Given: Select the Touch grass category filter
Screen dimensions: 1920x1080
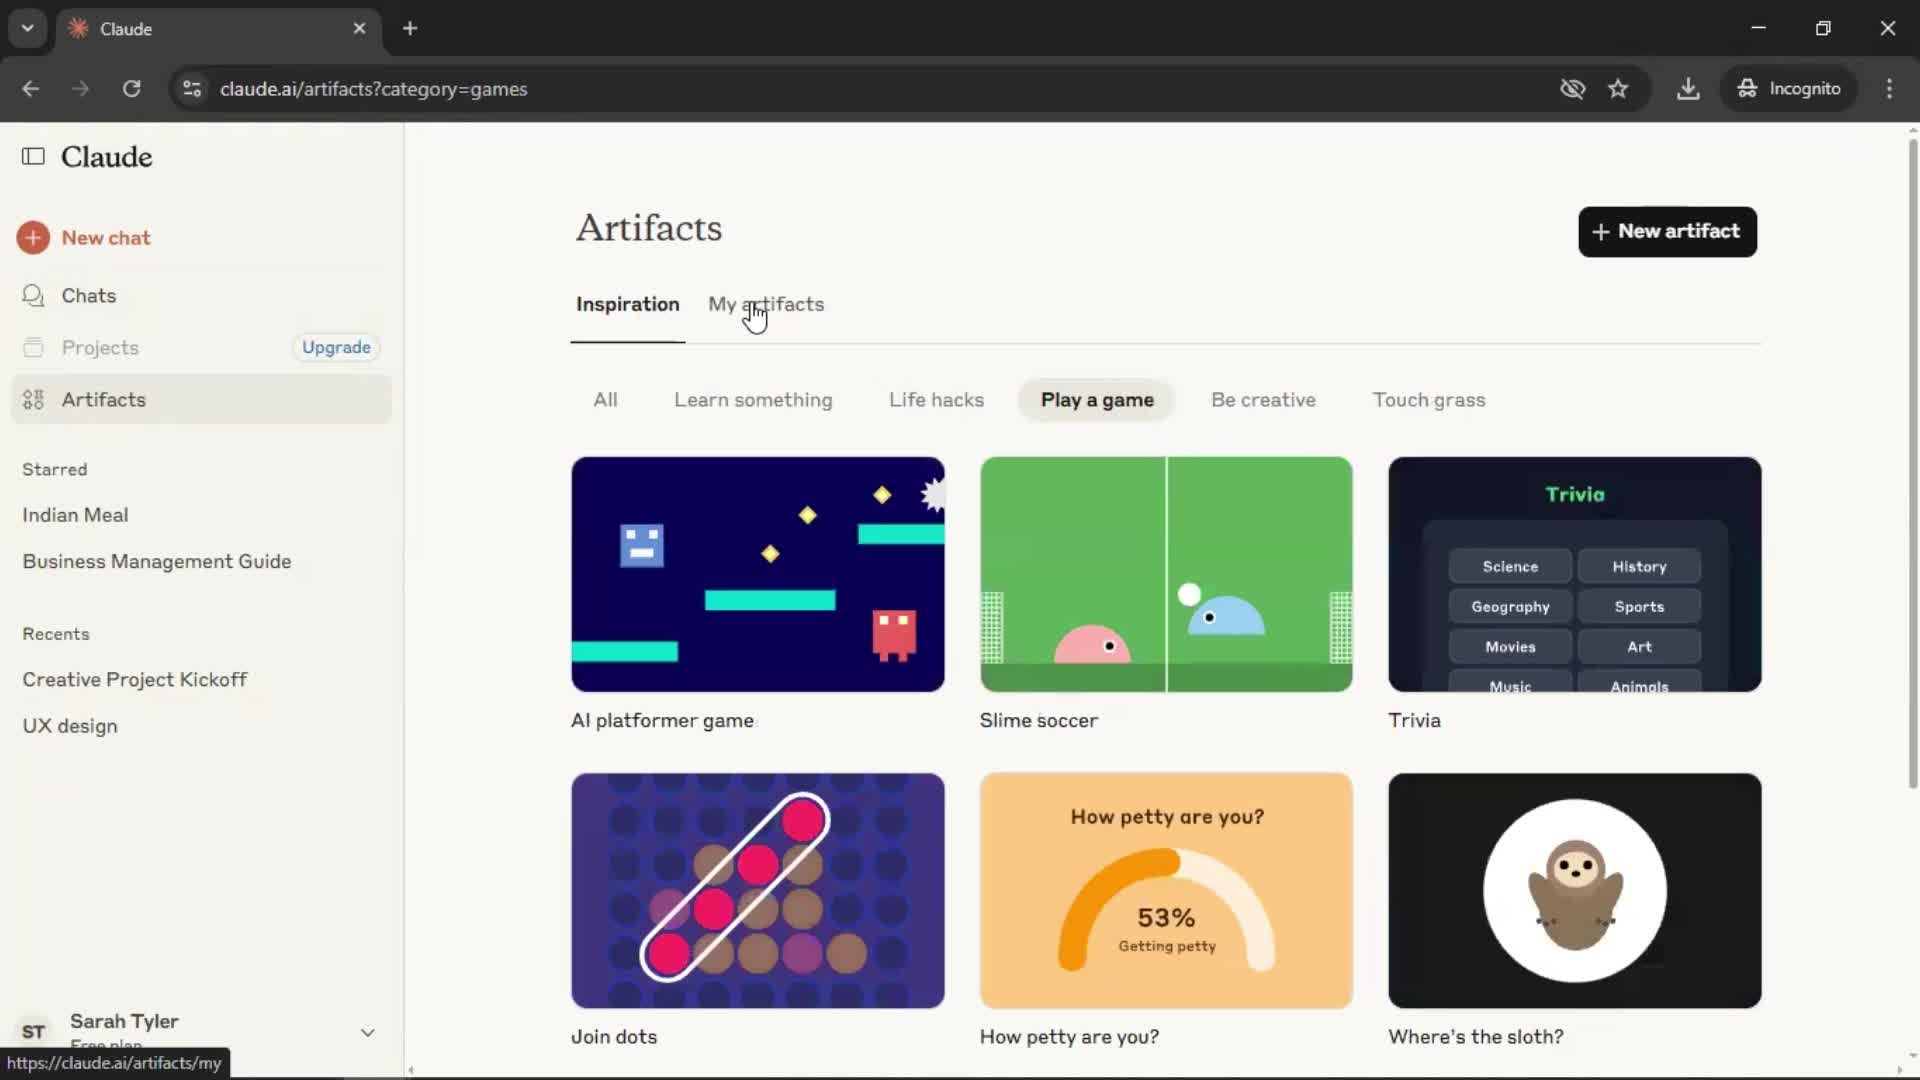Looking at the screenshot, I should click(1429, 400).
